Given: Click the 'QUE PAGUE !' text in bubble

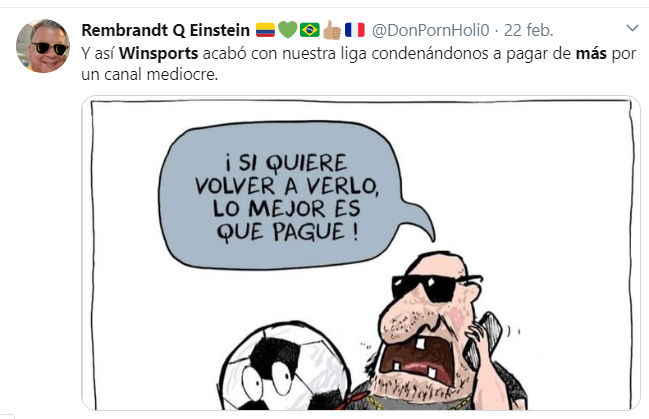Looking at the screenshot, I should 287,232.
